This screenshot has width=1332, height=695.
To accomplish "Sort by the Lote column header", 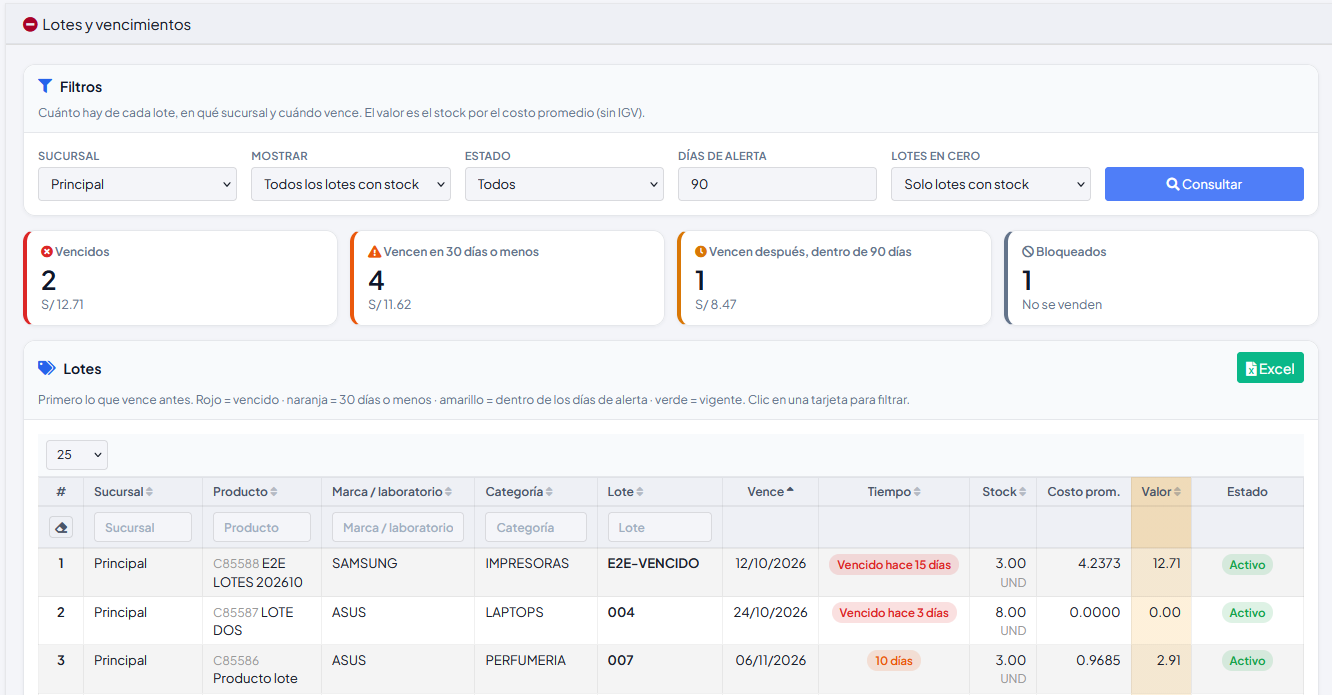I will pyautogui.click(x=660, y=492).
